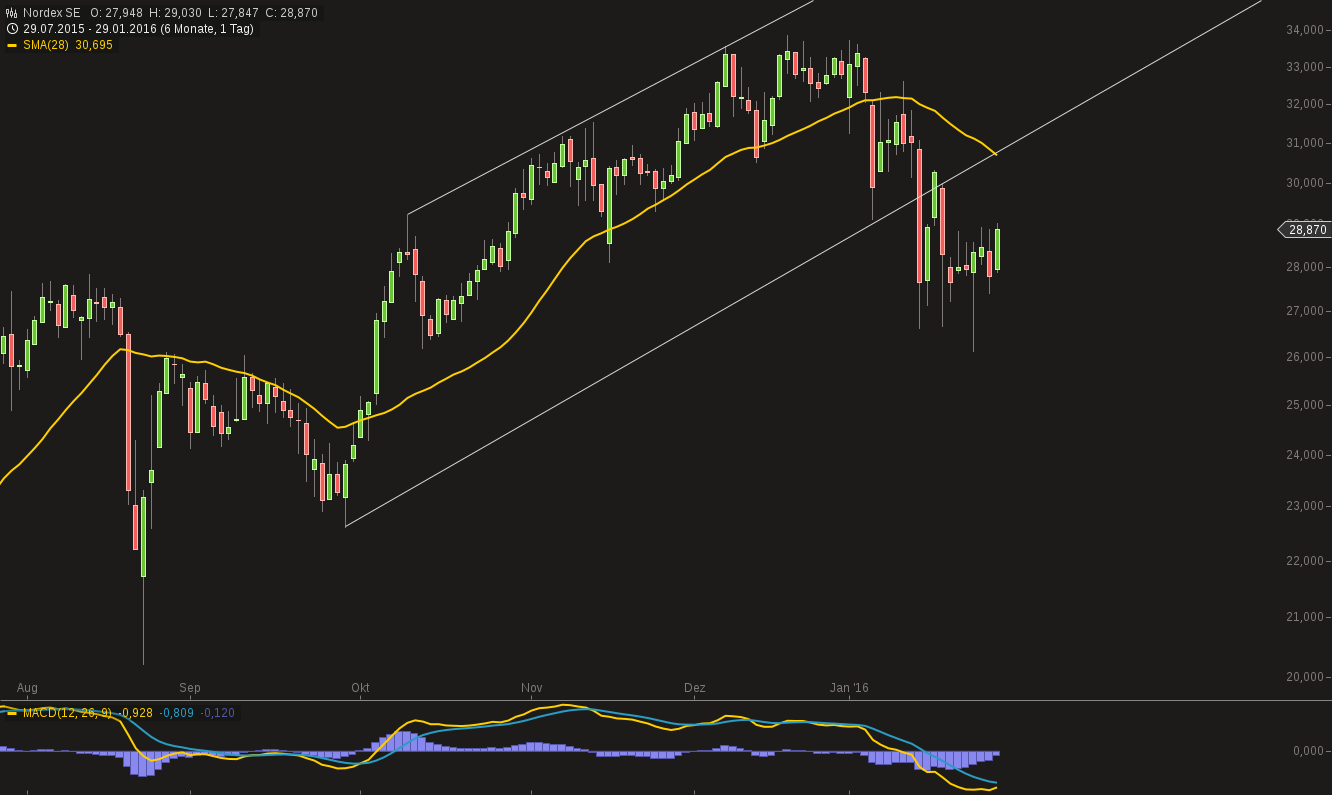The image size is (1332, 795).
Task: Click the Sep month label
Action: click(190, 688)
